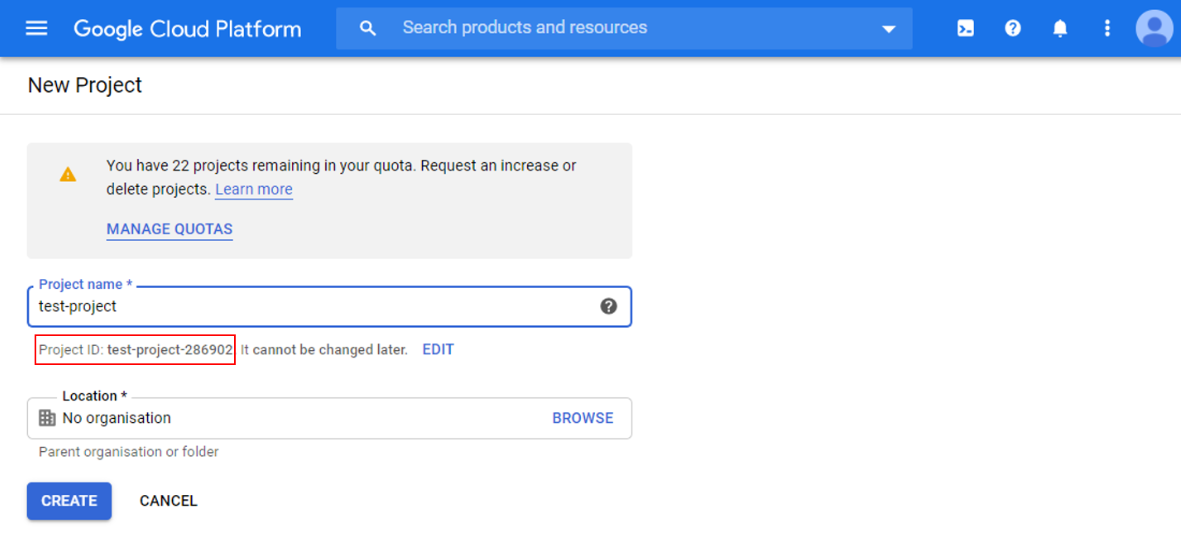Open MANAGE QUOTAS link

click(x=169, y=229)
